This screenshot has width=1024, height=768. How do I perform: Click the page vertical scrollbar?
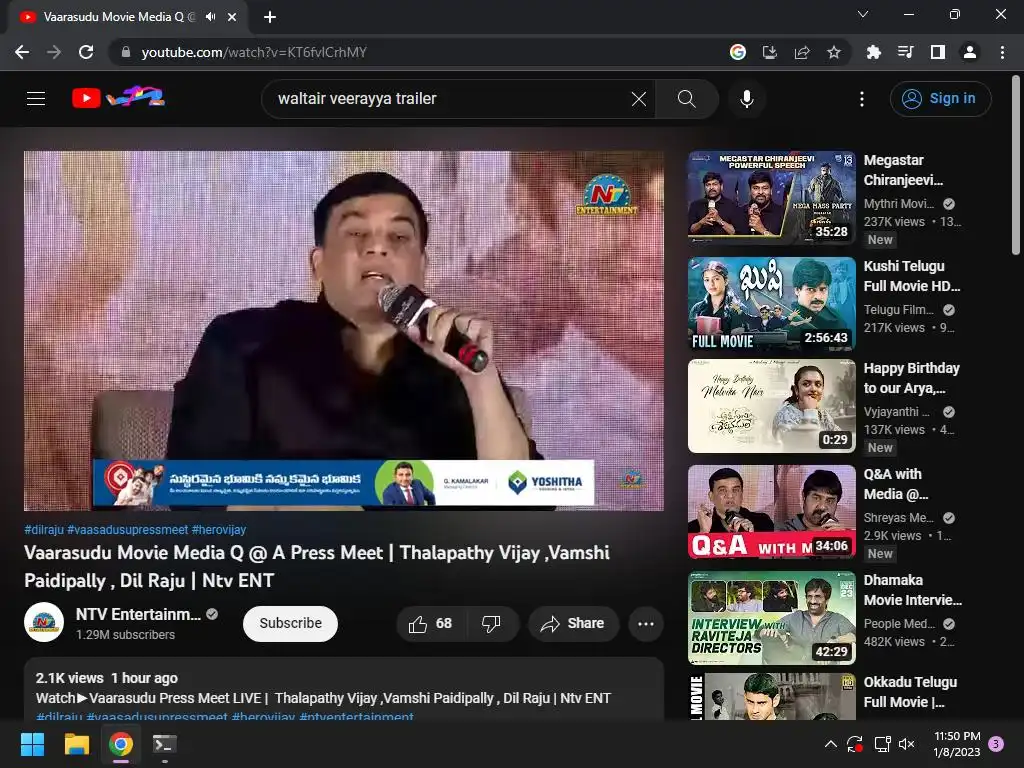[1016, 165]
